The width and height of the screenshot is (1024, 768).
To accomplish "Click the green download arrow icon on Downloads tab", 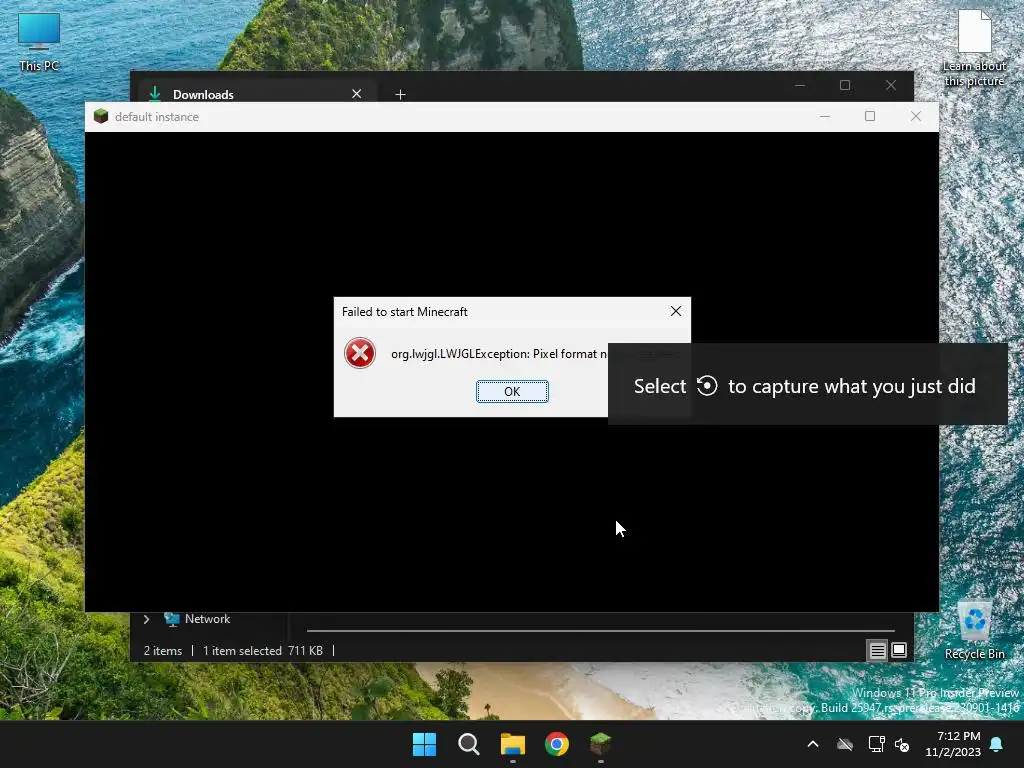I will point(155,93).
